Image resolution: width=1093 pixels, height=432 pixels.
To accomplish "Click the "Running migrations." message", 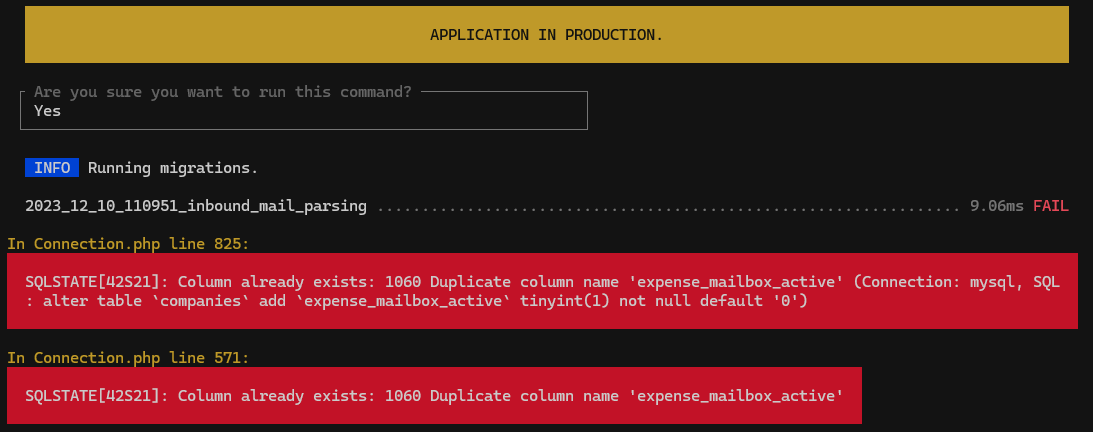I will point(173,167).
